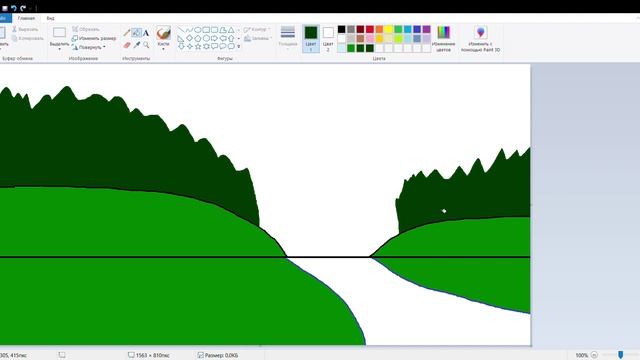Click the Redo arrow in title bar
The image size is (640, 360).
tap(23, 8)
